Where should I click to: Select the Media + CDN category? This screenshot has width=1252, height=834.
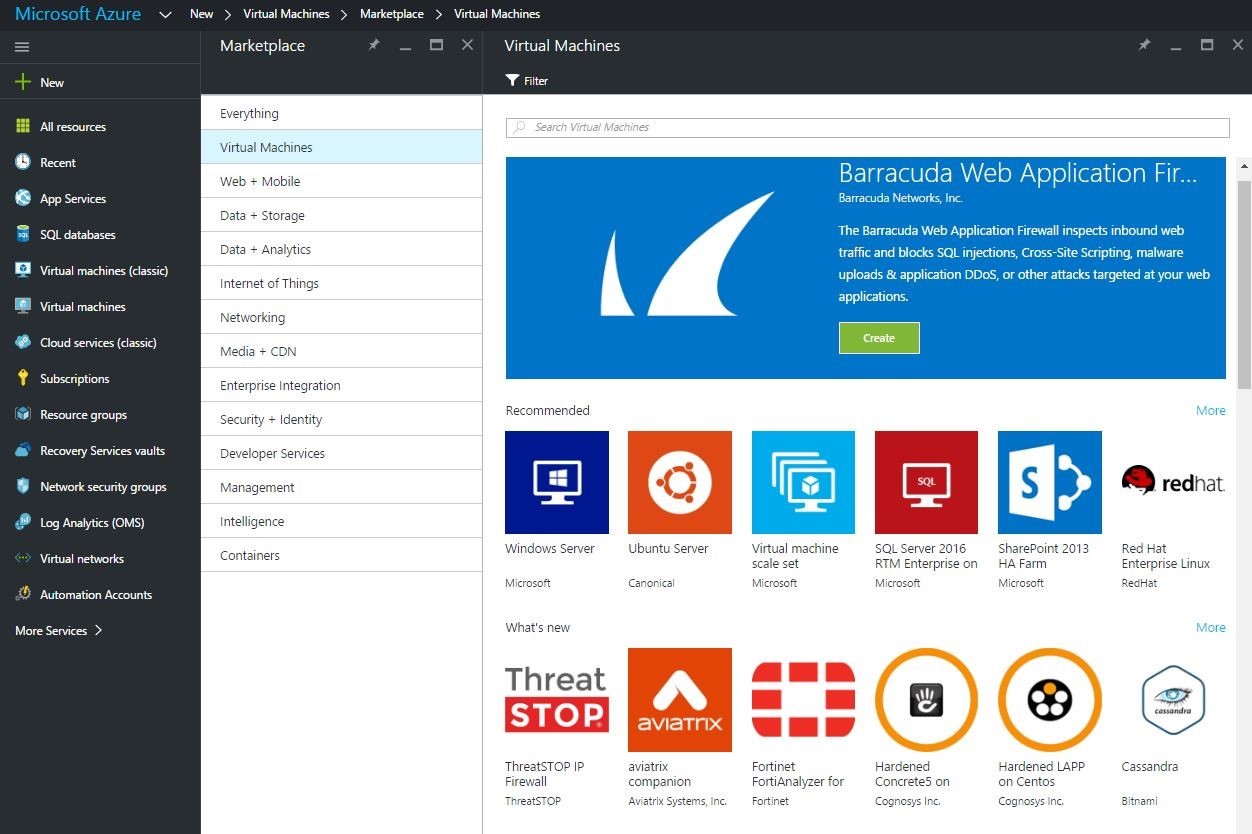pos(341,351)
